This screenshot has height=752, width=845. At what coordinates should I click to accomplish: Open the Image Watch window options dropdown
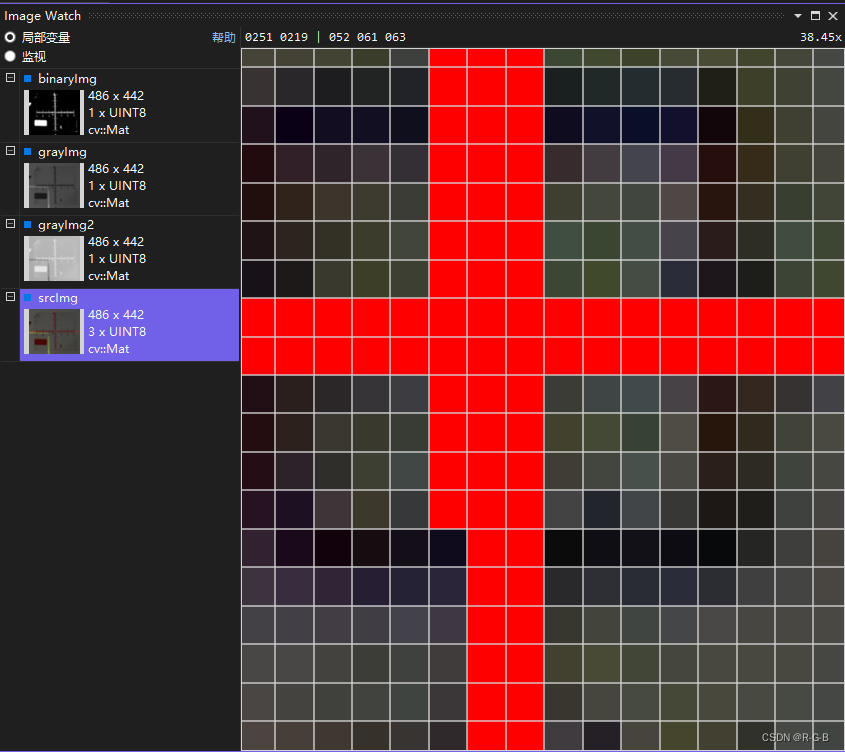click(x=798, y=16)
